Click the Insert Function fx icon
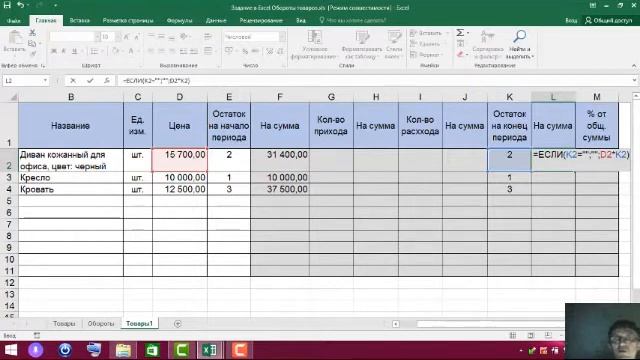The width and height of the screenshot is (640, 360). point(107,80)
